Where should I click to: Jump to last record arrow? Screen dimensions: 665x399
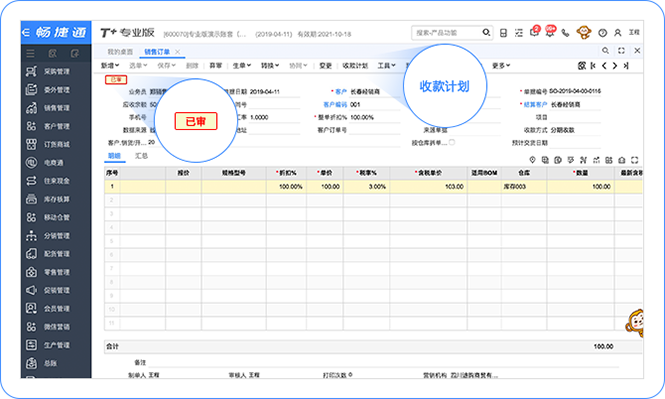(626, 65)
